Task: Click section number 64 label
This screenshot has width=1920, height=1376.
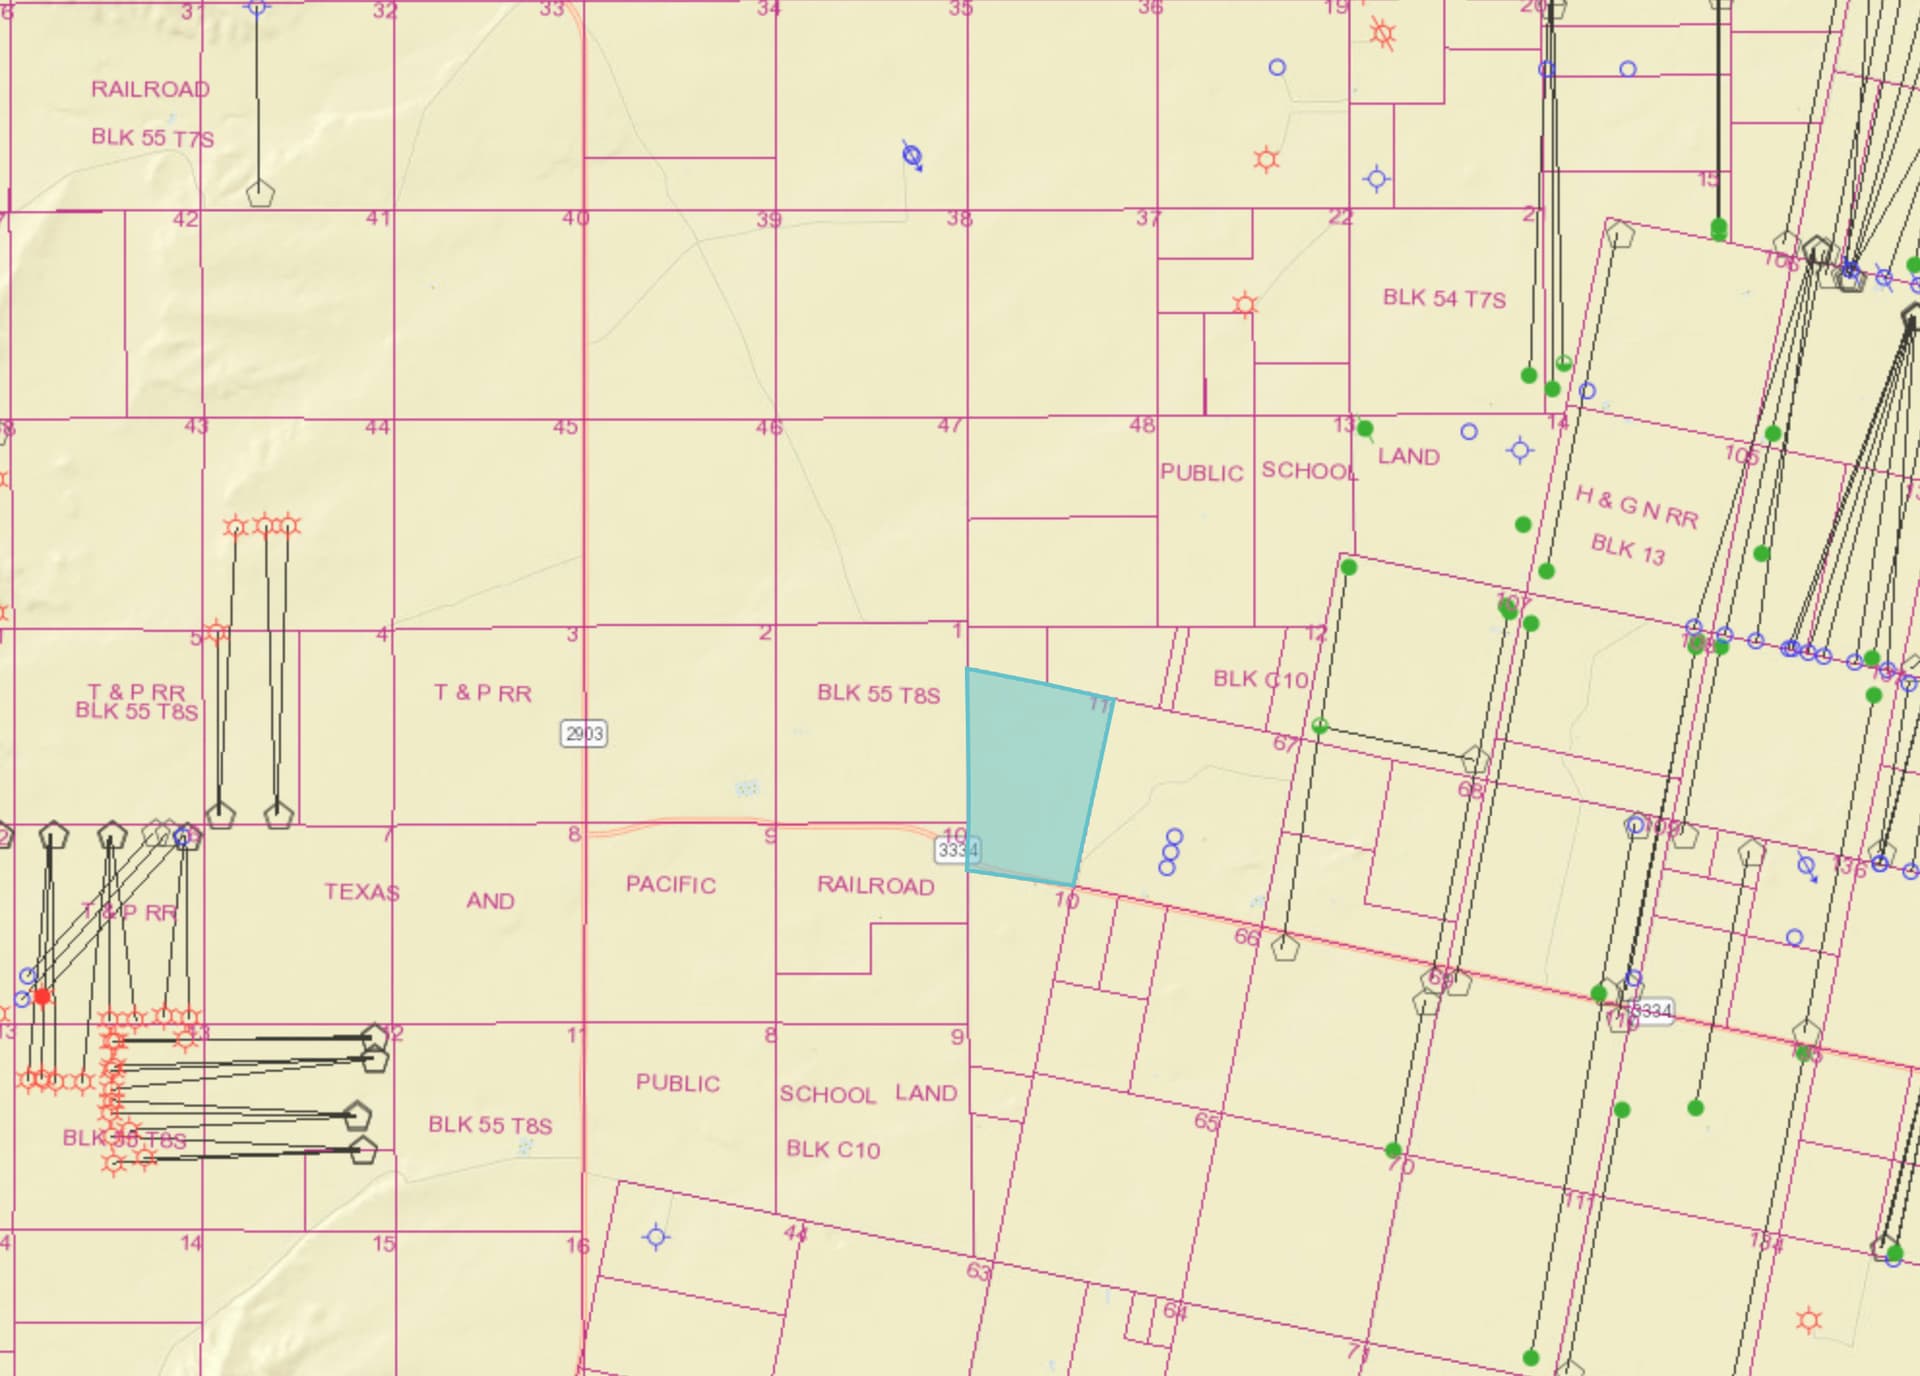Action: point(1175,1310)
